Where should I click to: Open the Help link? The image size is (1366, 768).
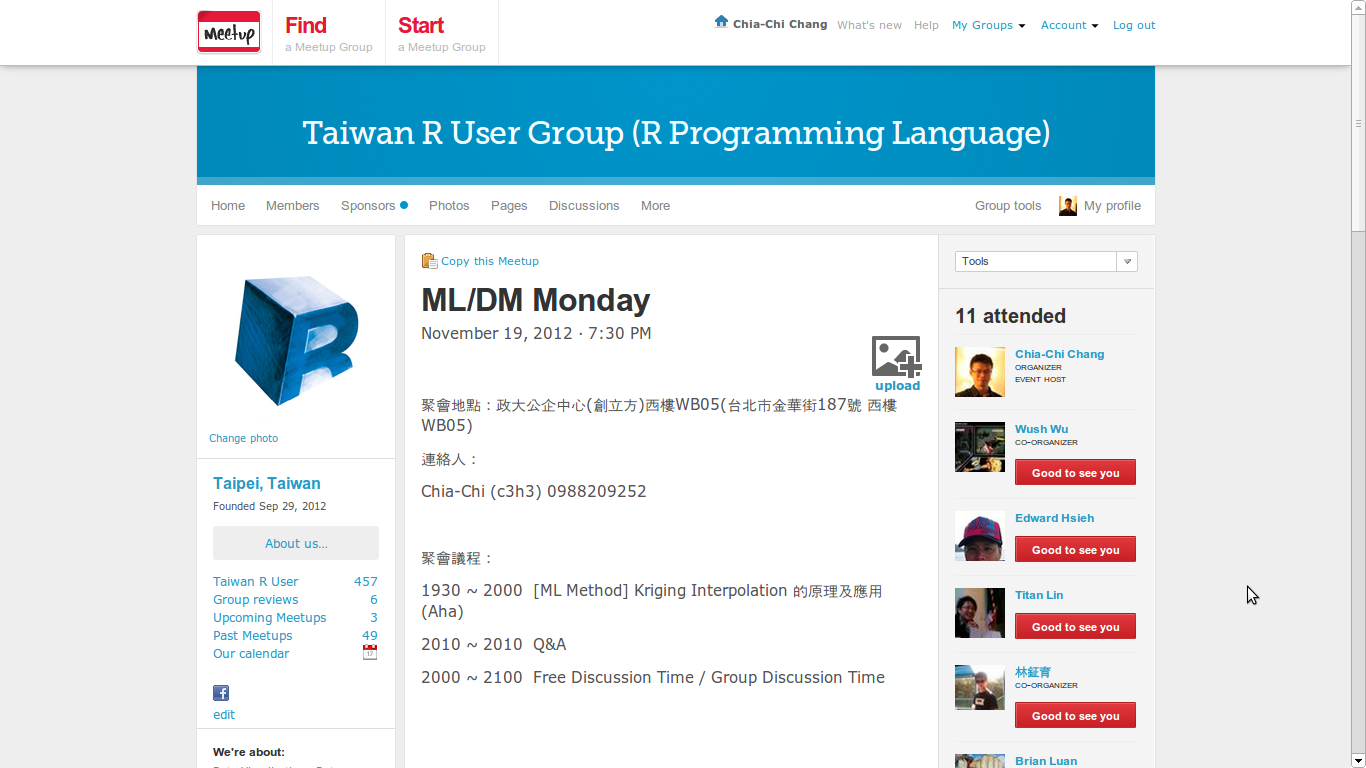(x=926, y=25)
